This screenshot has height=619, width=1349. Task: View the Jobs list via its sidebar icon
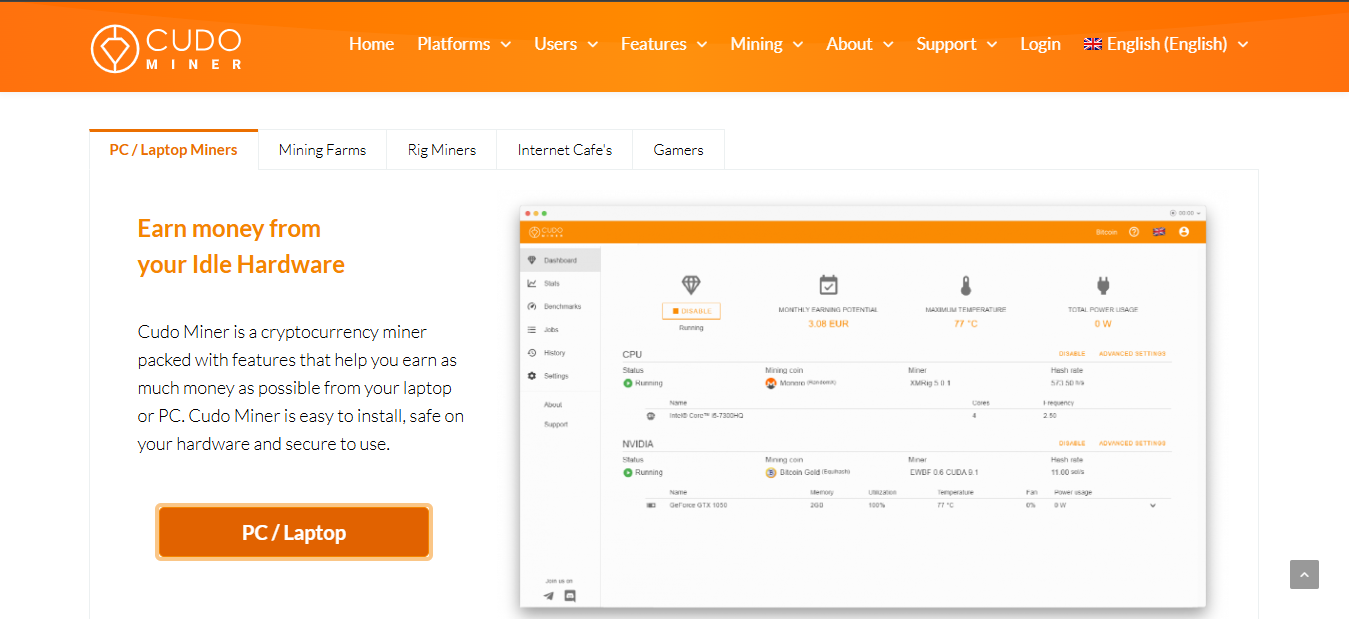[531, 329]
